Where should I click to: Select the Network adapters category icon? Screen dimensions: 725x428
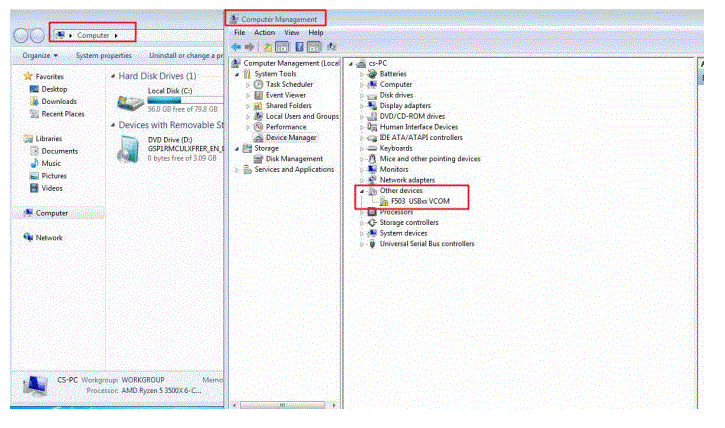[x=372, y=180]
